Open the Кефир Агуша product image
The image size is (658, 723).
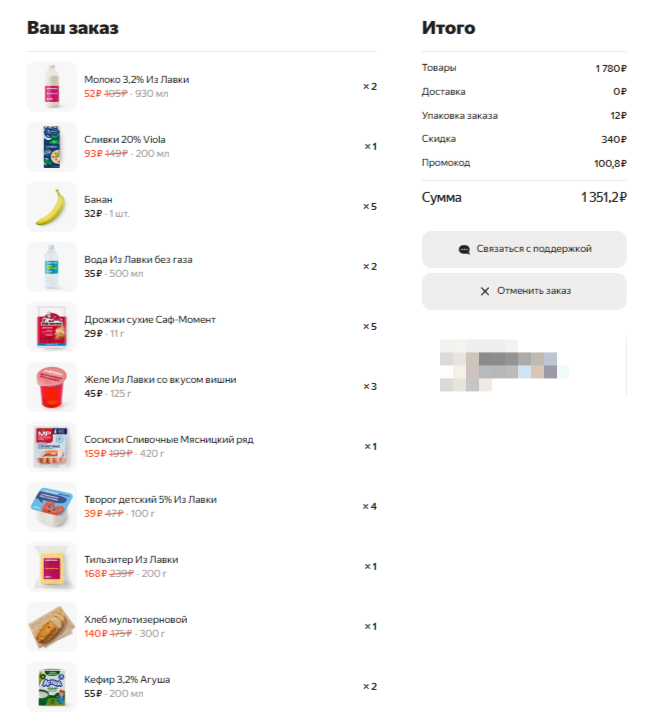point(52,685)
